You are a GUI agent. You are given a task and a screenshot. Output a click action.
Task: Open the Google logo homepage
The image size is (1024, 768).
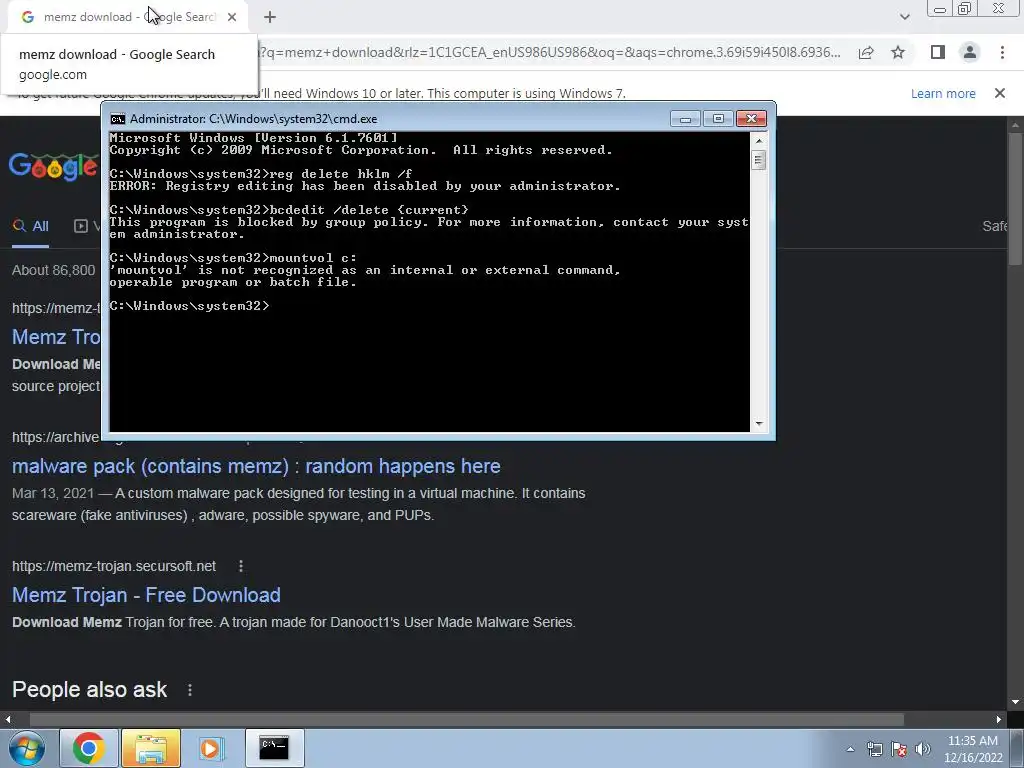tap(53, 168)
